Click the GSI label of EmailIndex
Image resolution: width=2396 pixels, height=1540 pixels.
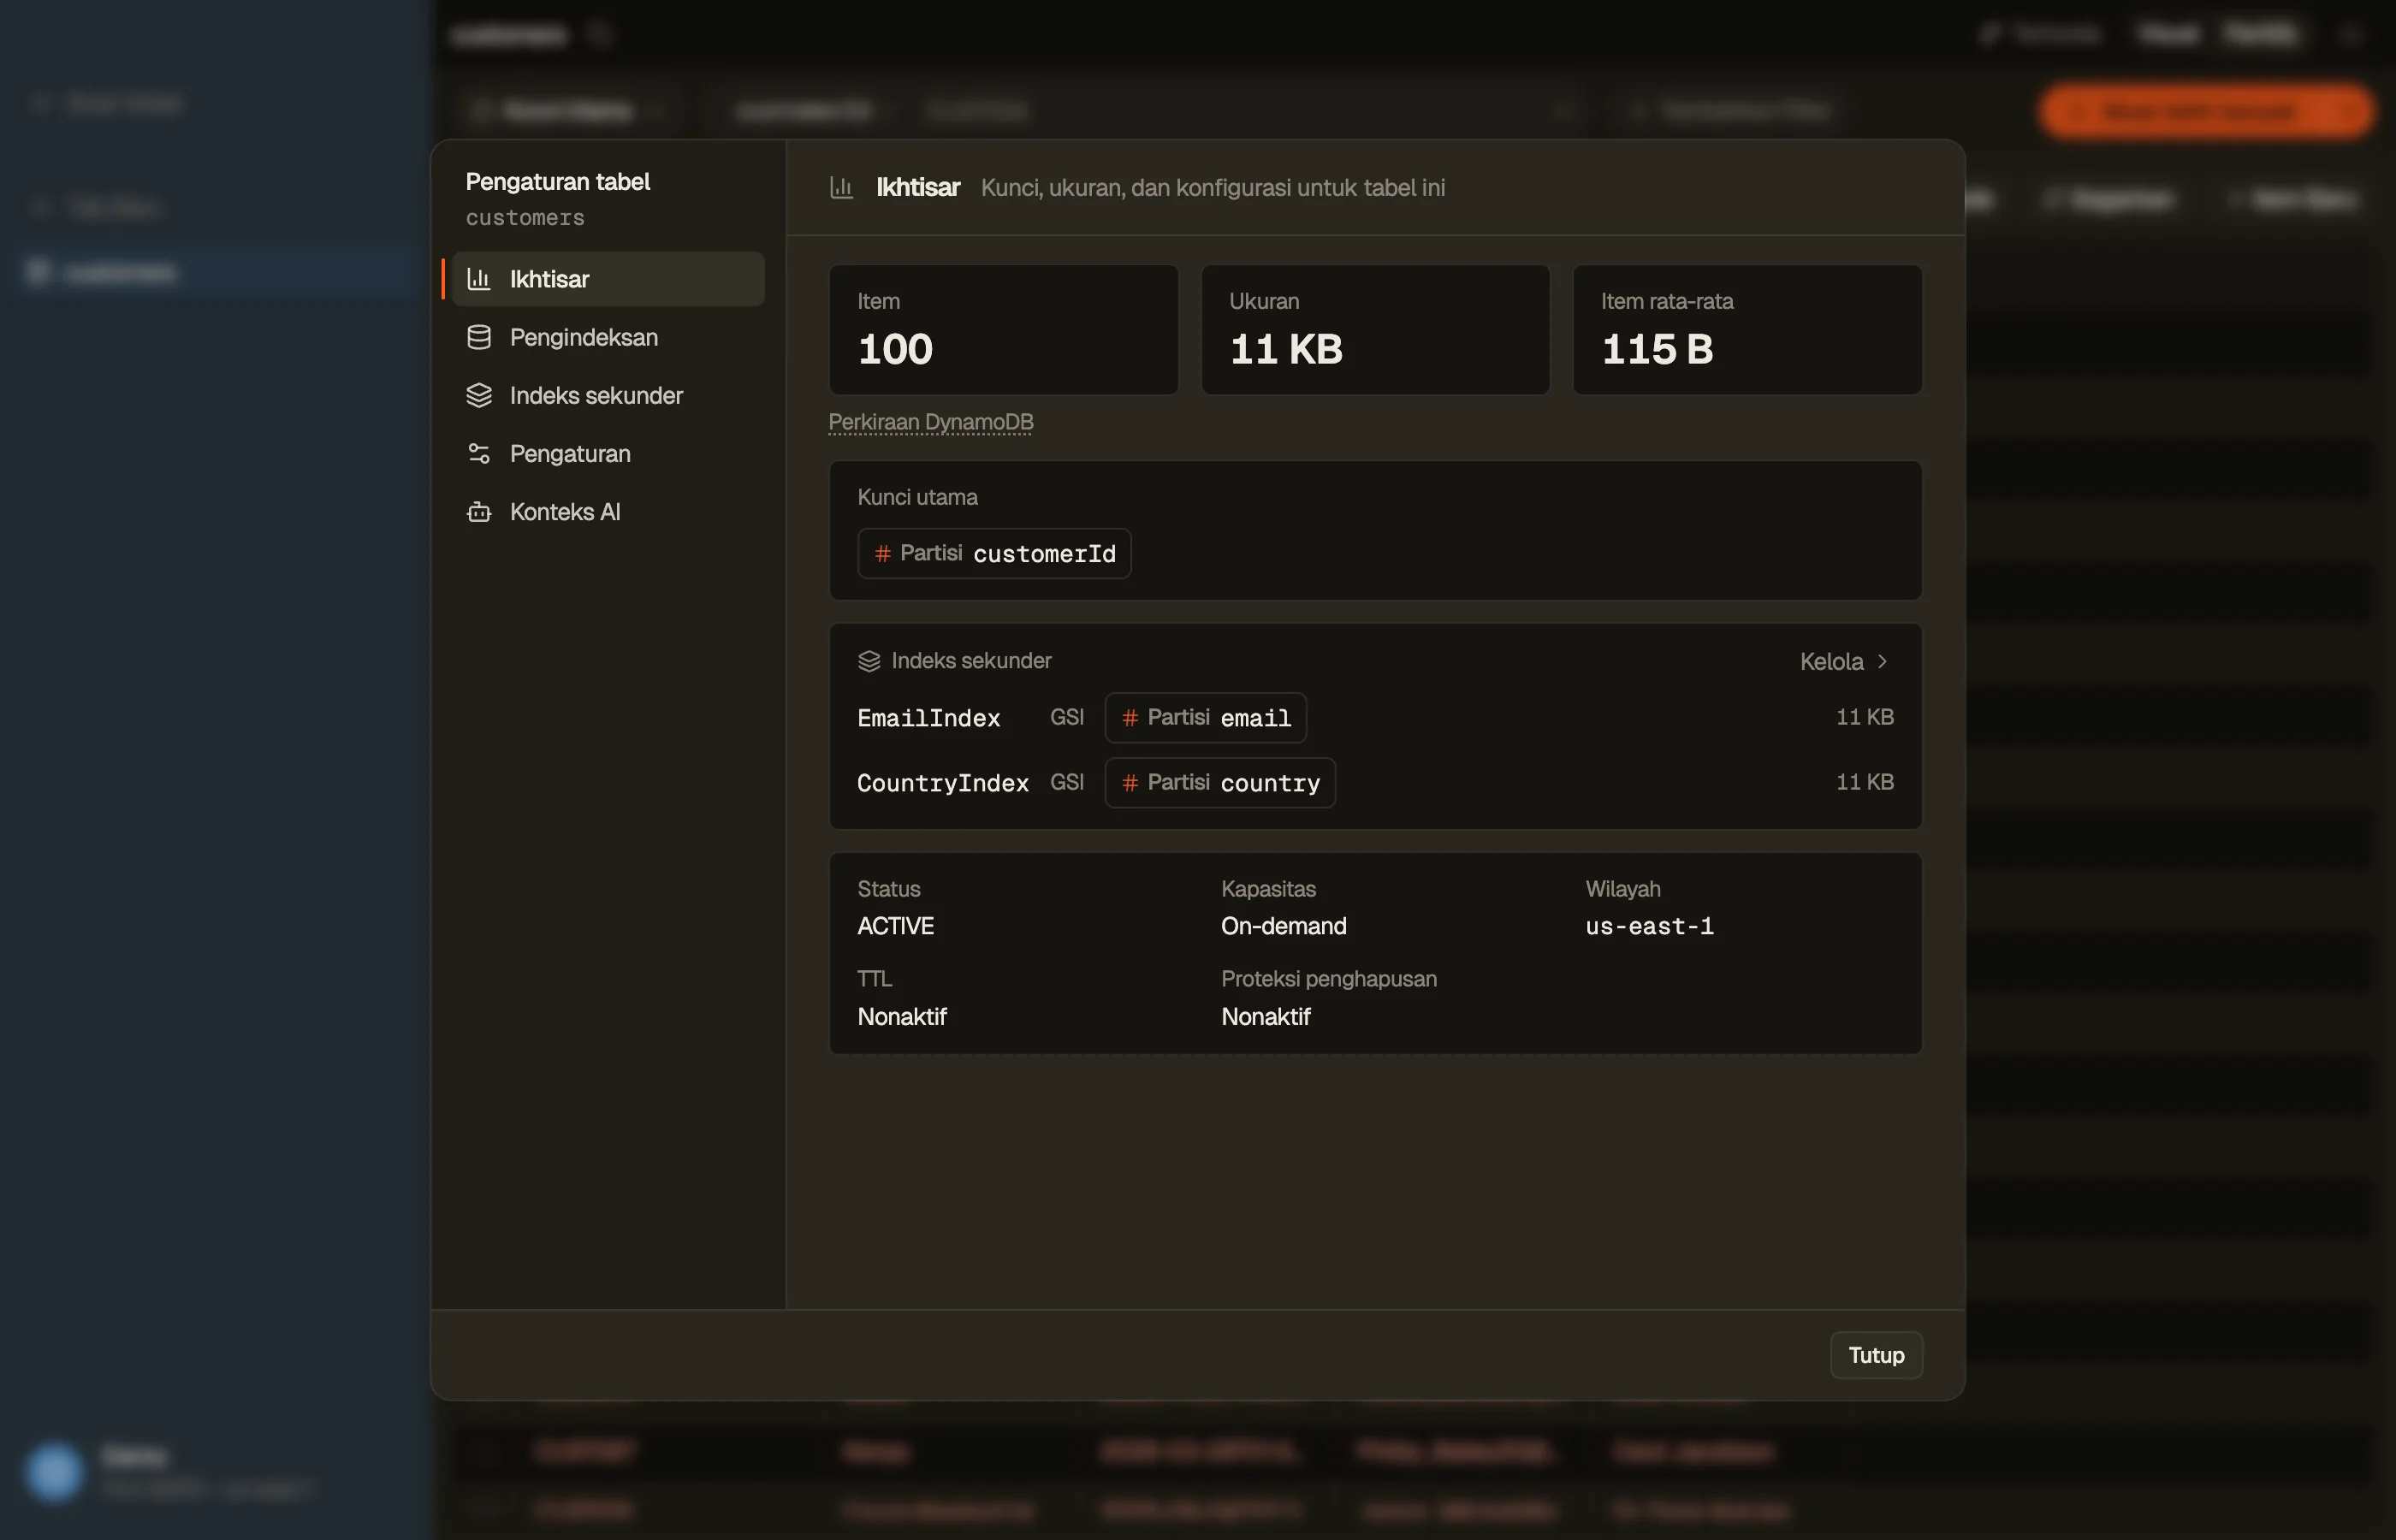(x=1067, y=717)
